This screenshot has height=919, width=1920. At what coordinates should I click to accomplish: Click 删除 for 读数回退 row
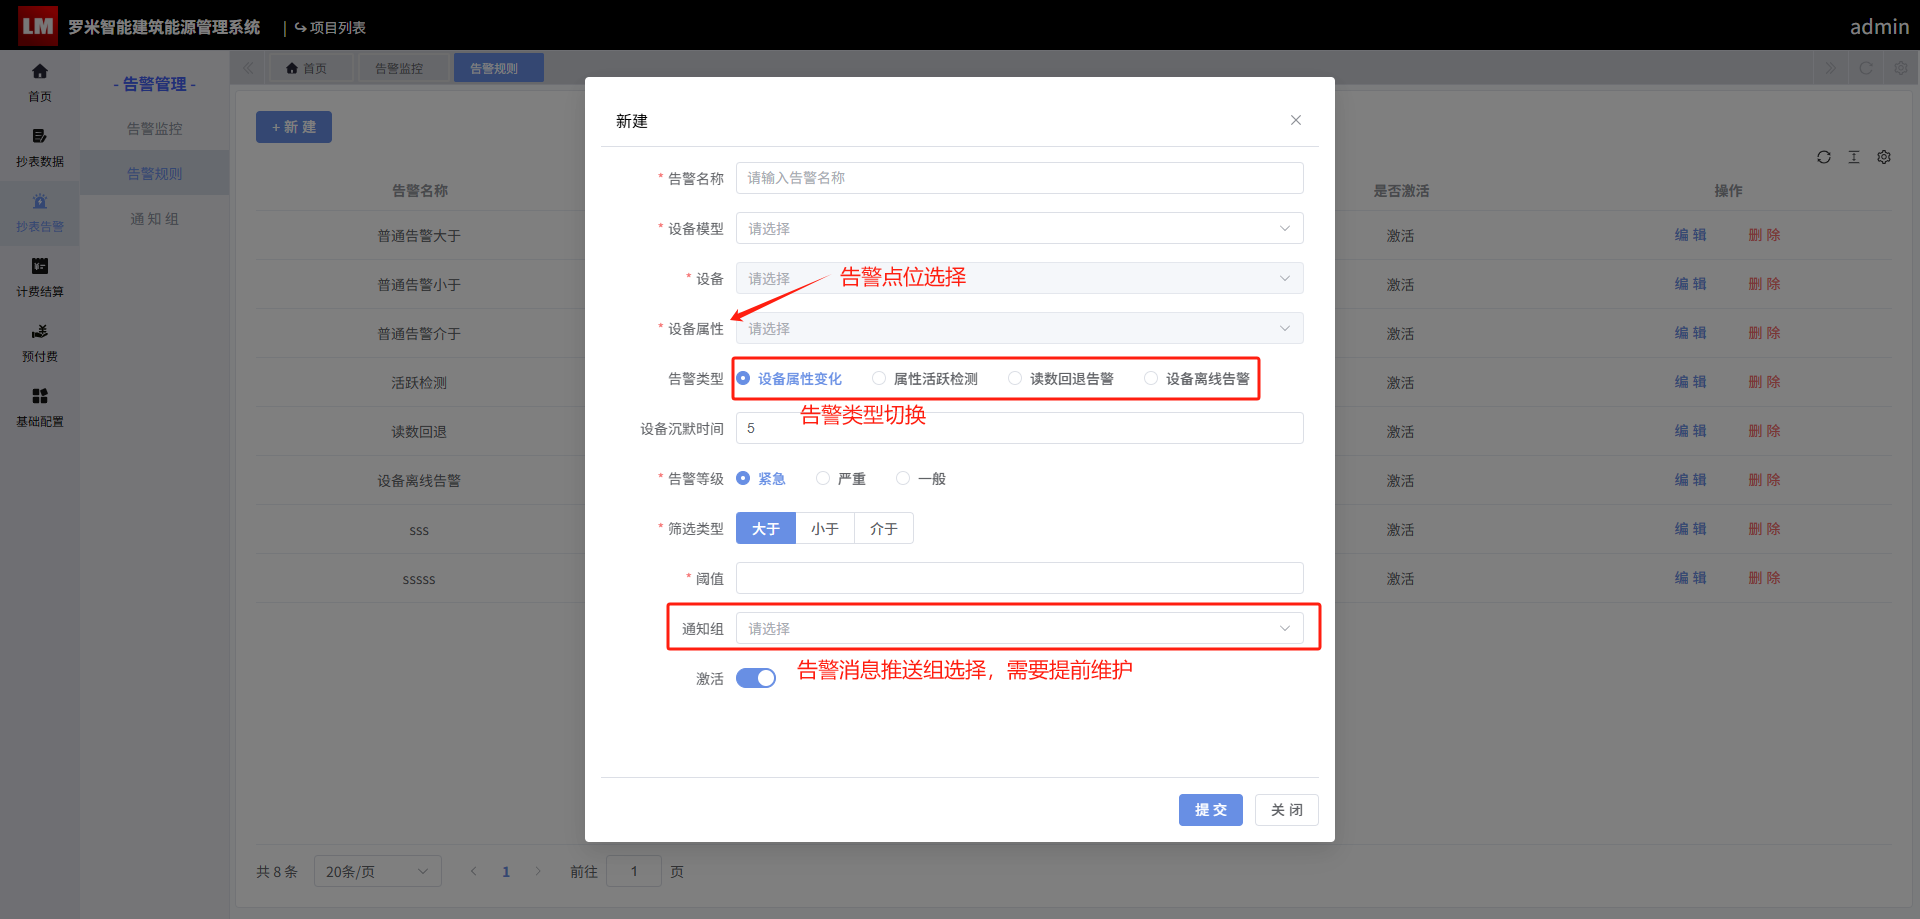click(x=1764, y=431)
